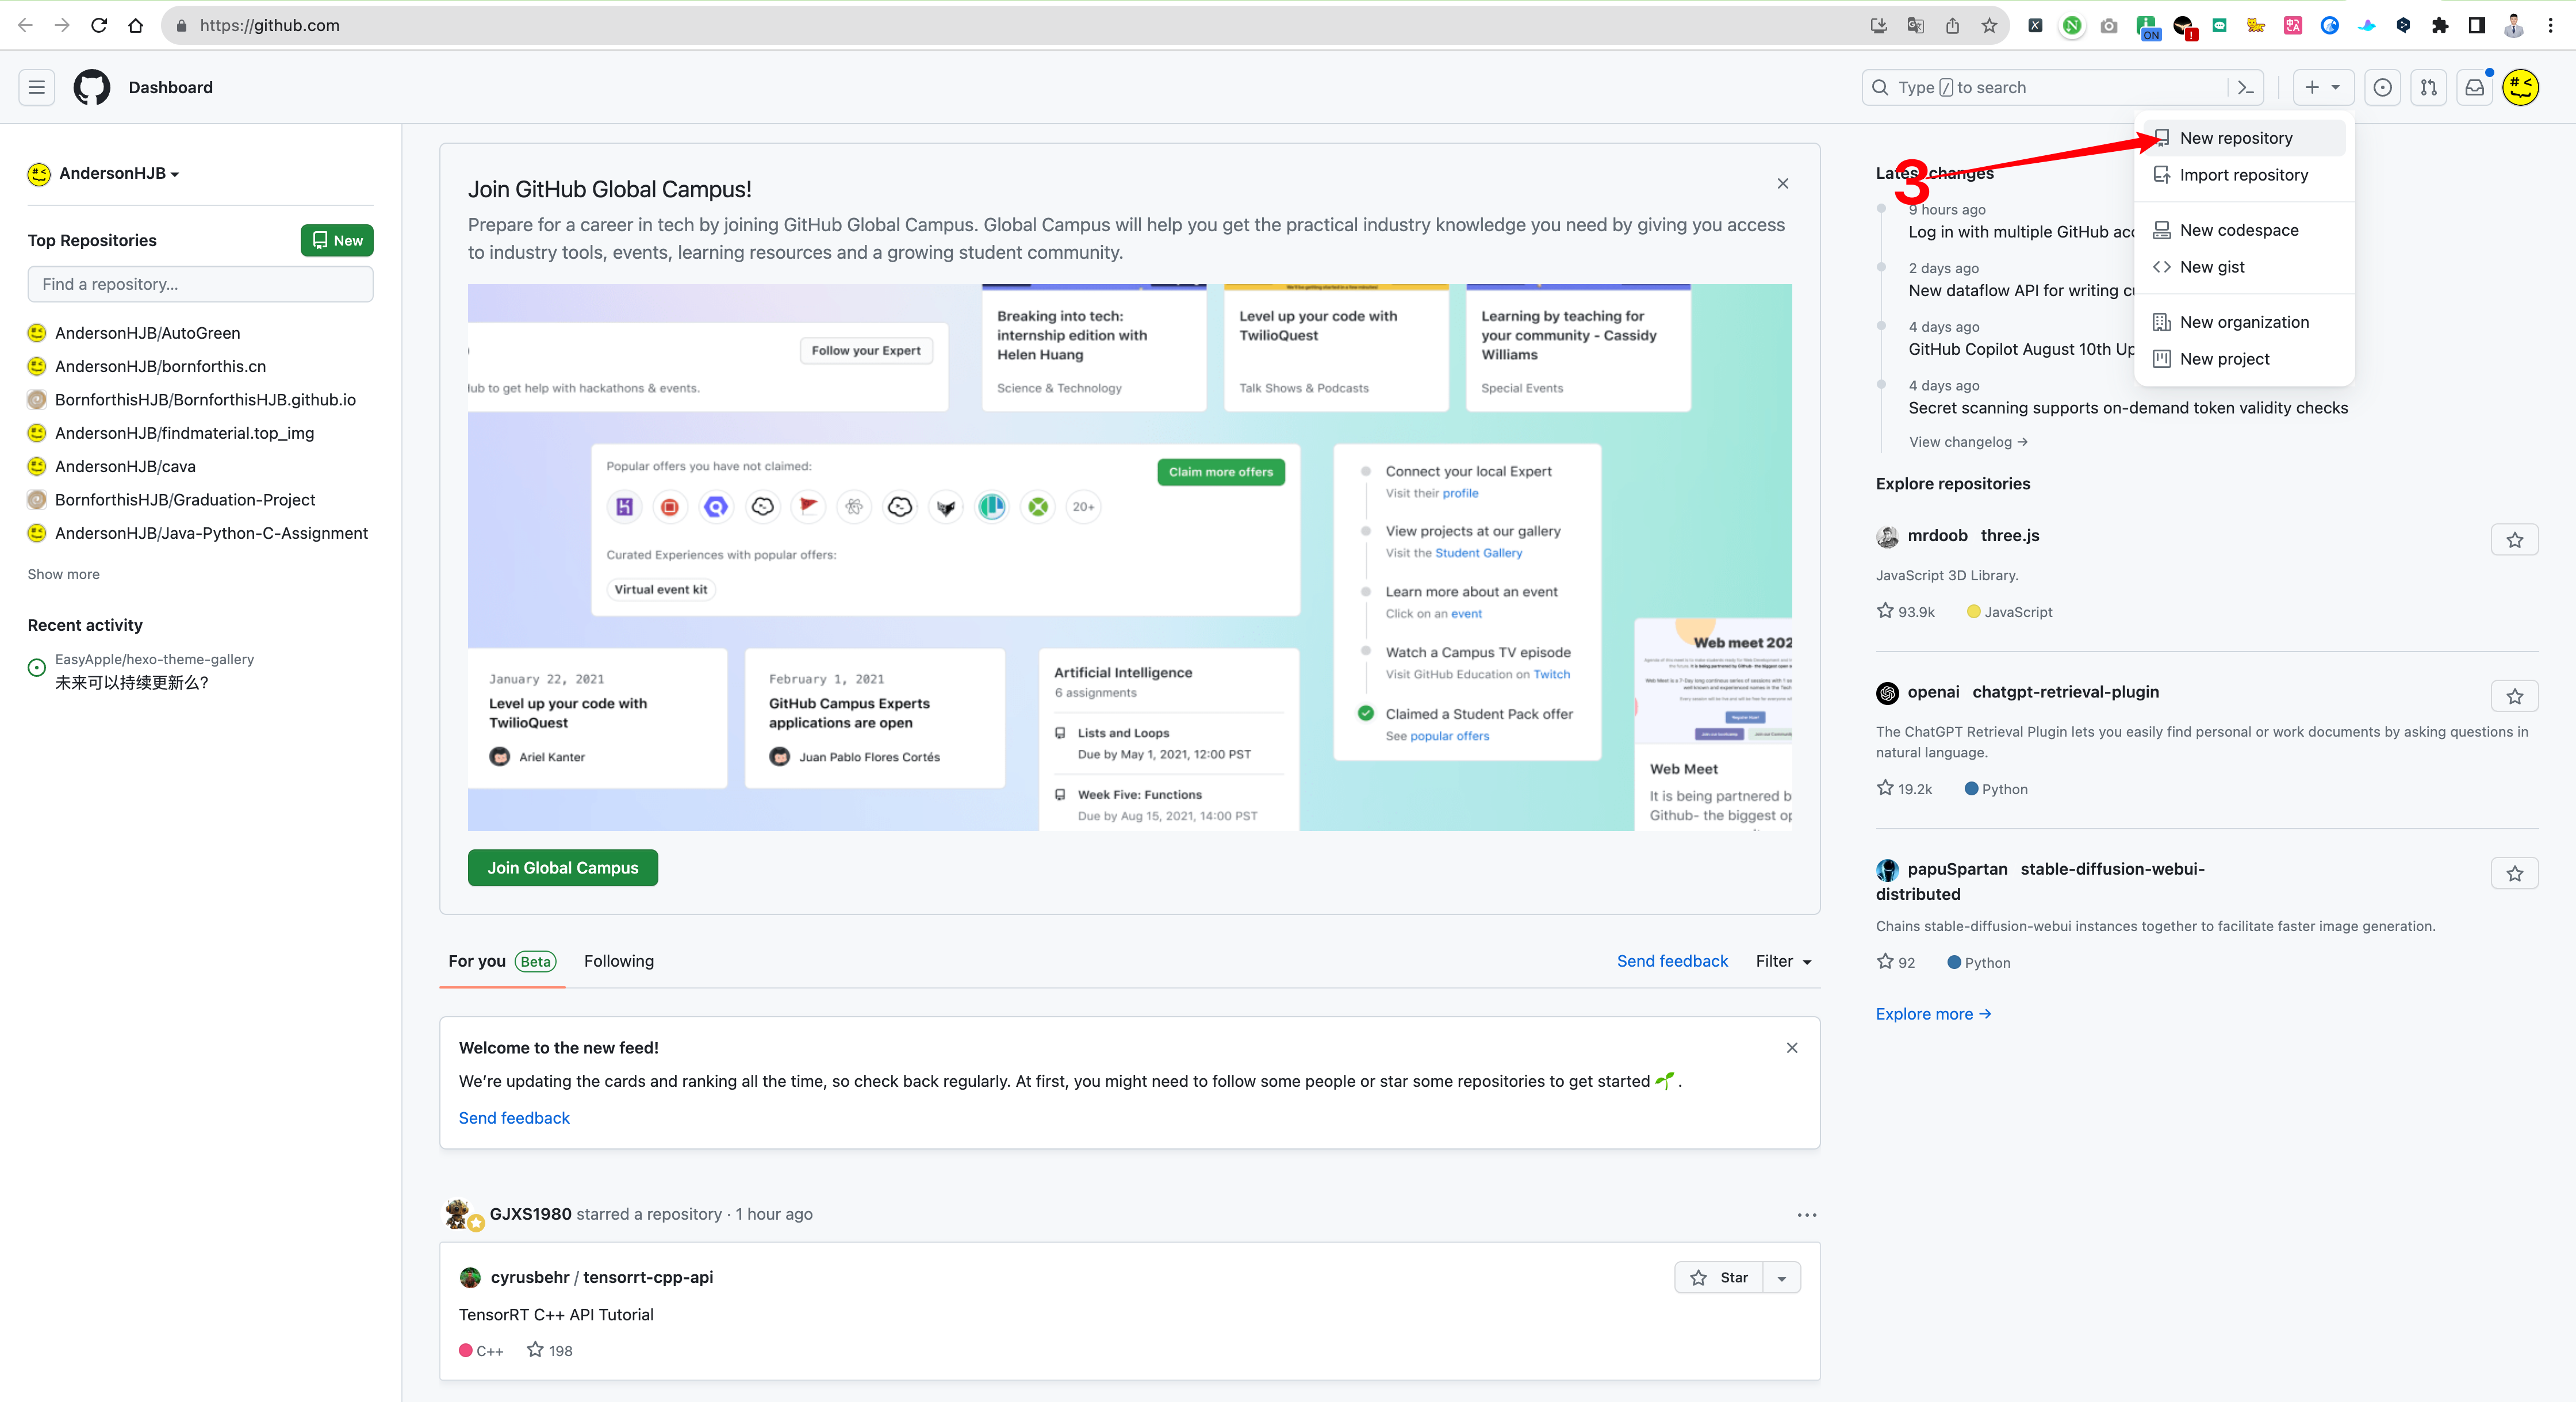The image size is (2576, 1402).
Task: Open the Chrome profile avatar
Action: coord(2514,25)
